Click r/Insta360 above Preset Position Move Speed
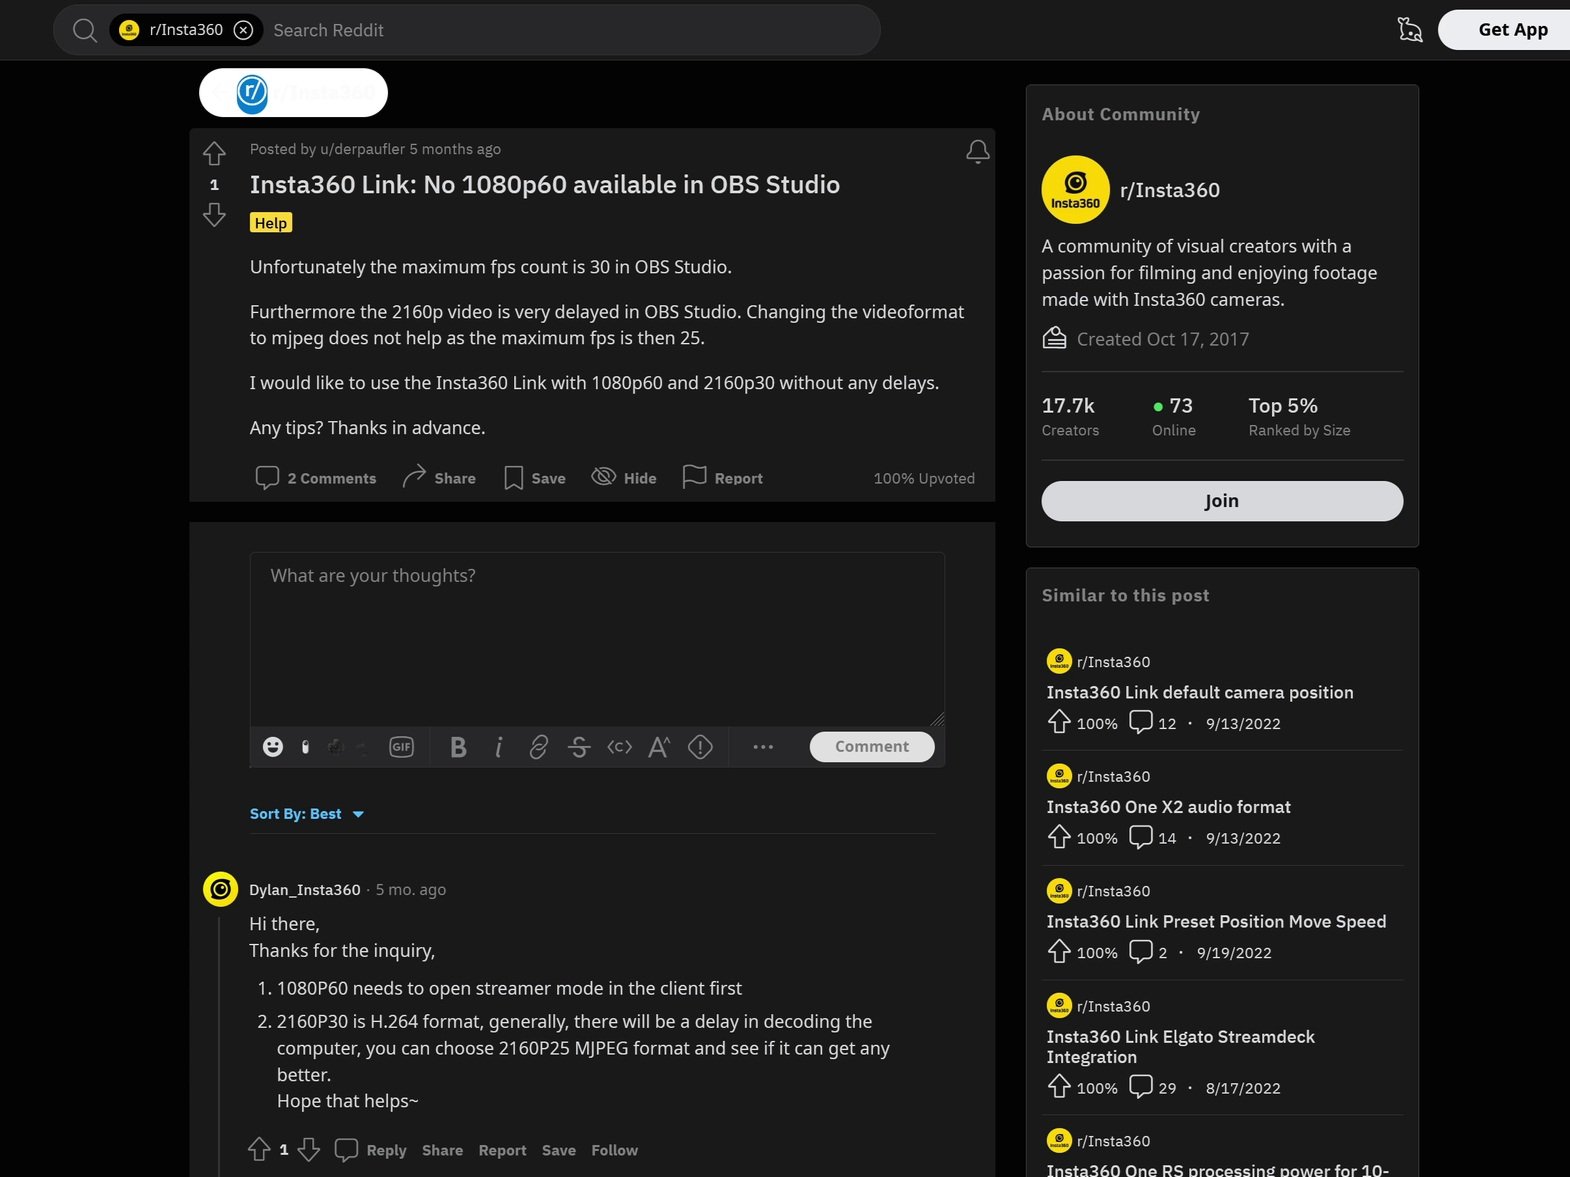The image size is (1570, 1177). [x=1113, y=891]
